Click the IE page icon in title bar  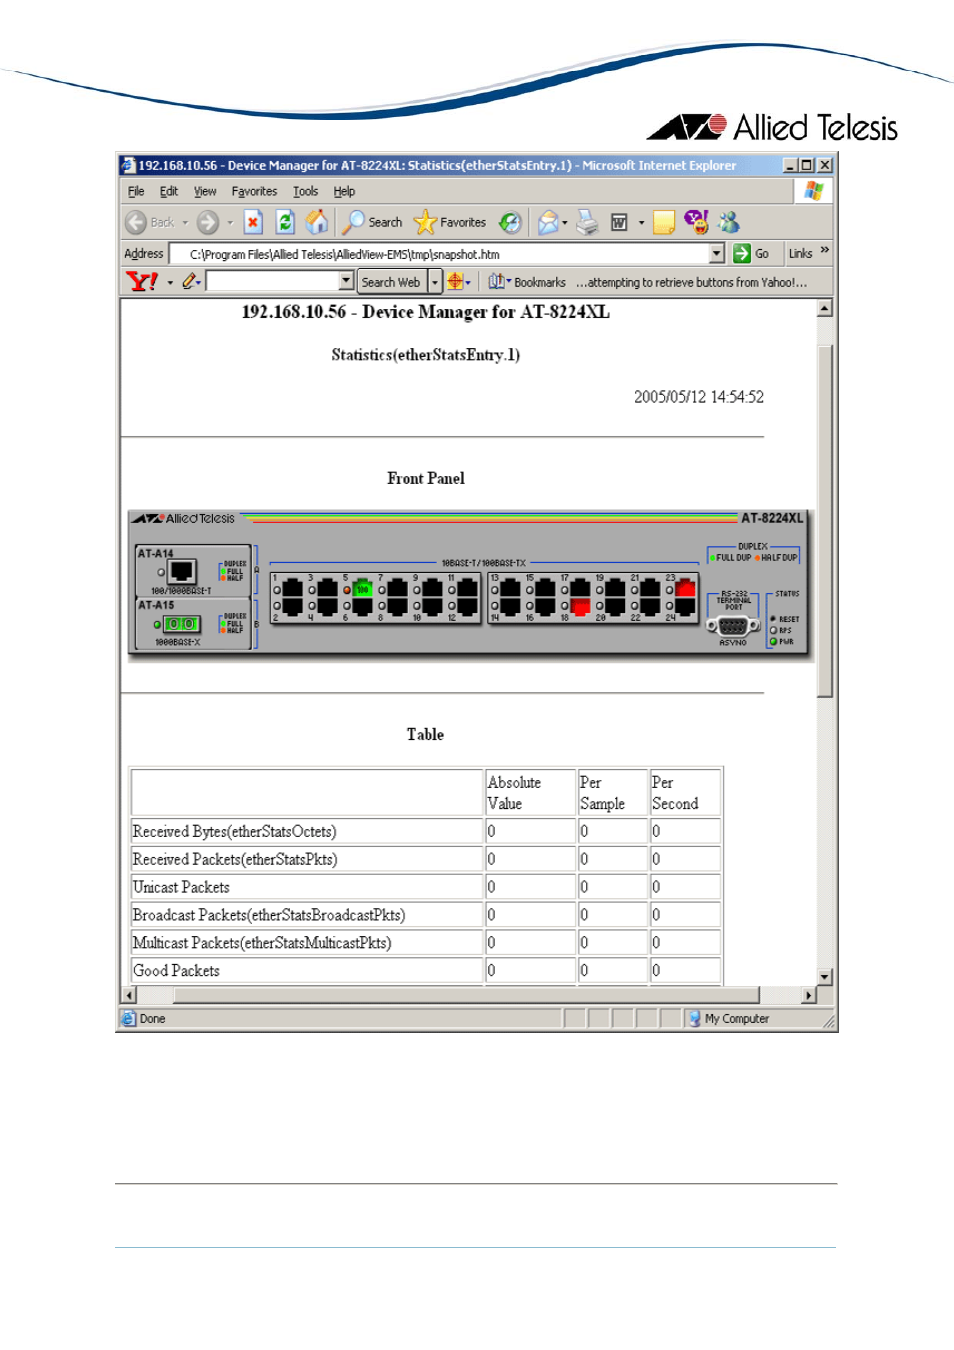coord(128,165)
